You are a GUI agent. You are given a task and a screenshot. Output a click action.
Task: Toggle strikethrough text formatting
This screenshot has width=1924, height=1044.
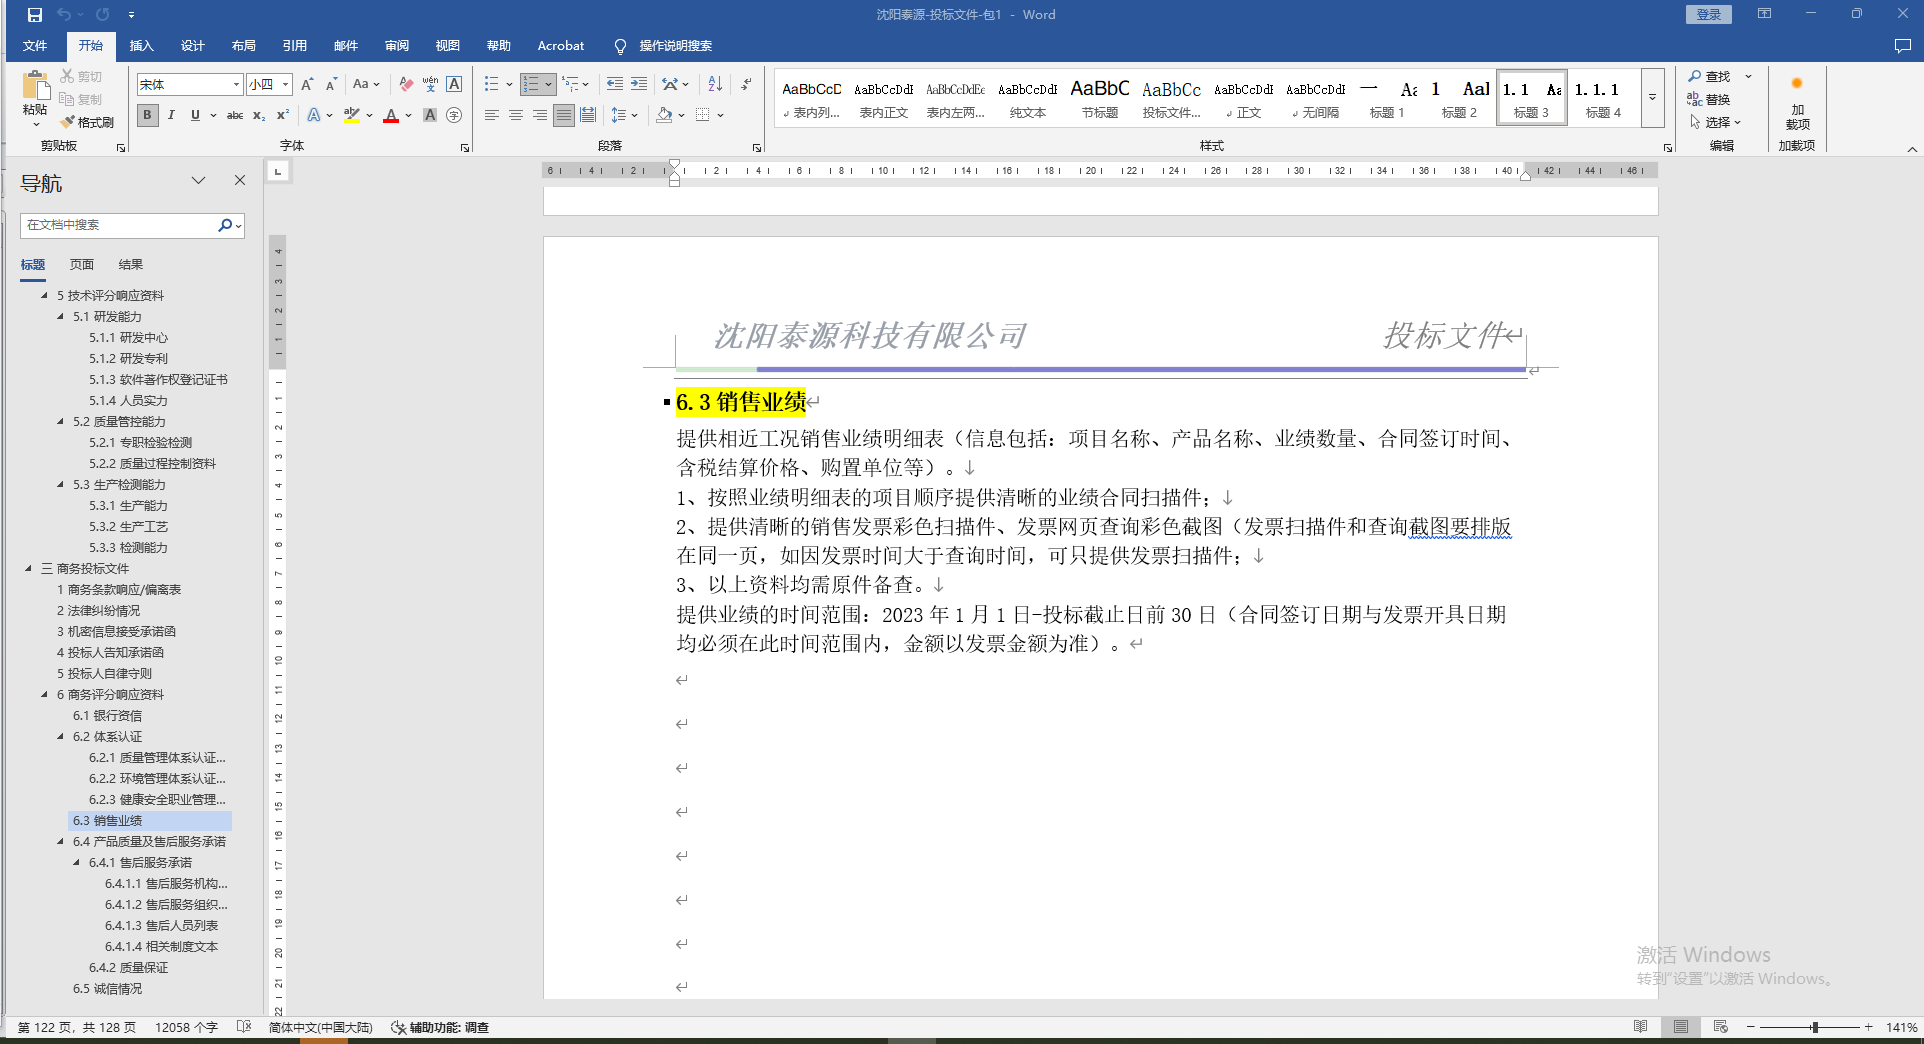click(235, 115)
